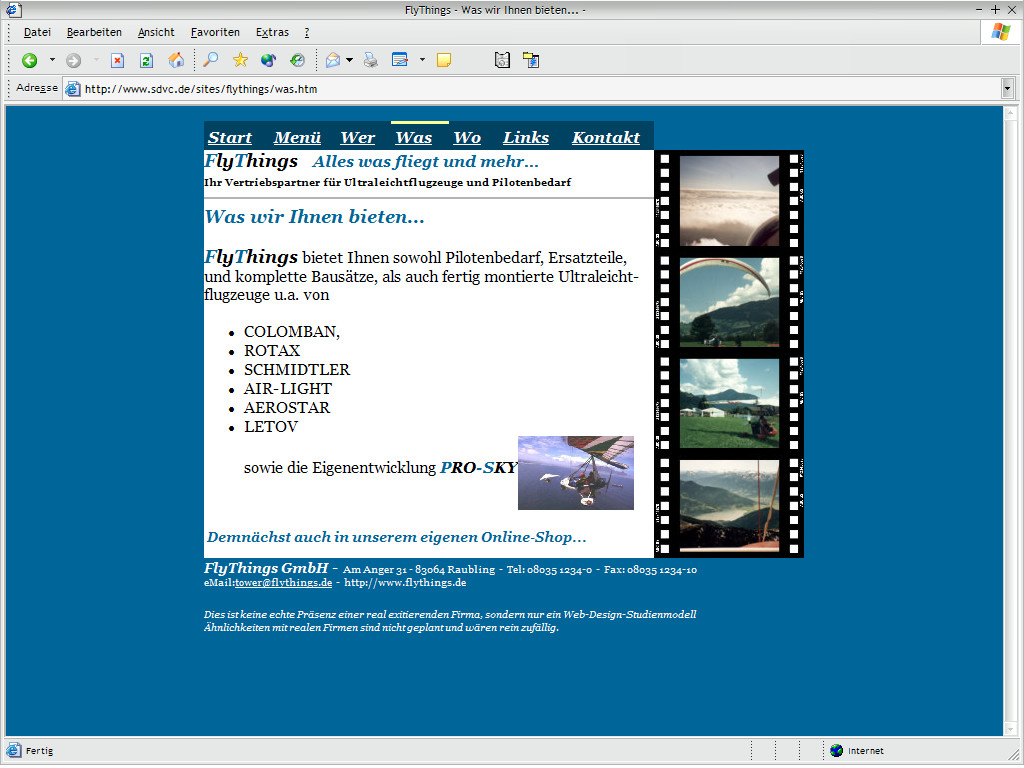
Task: Expand the Back button history dropdown
Action: (x=52, y=61)
